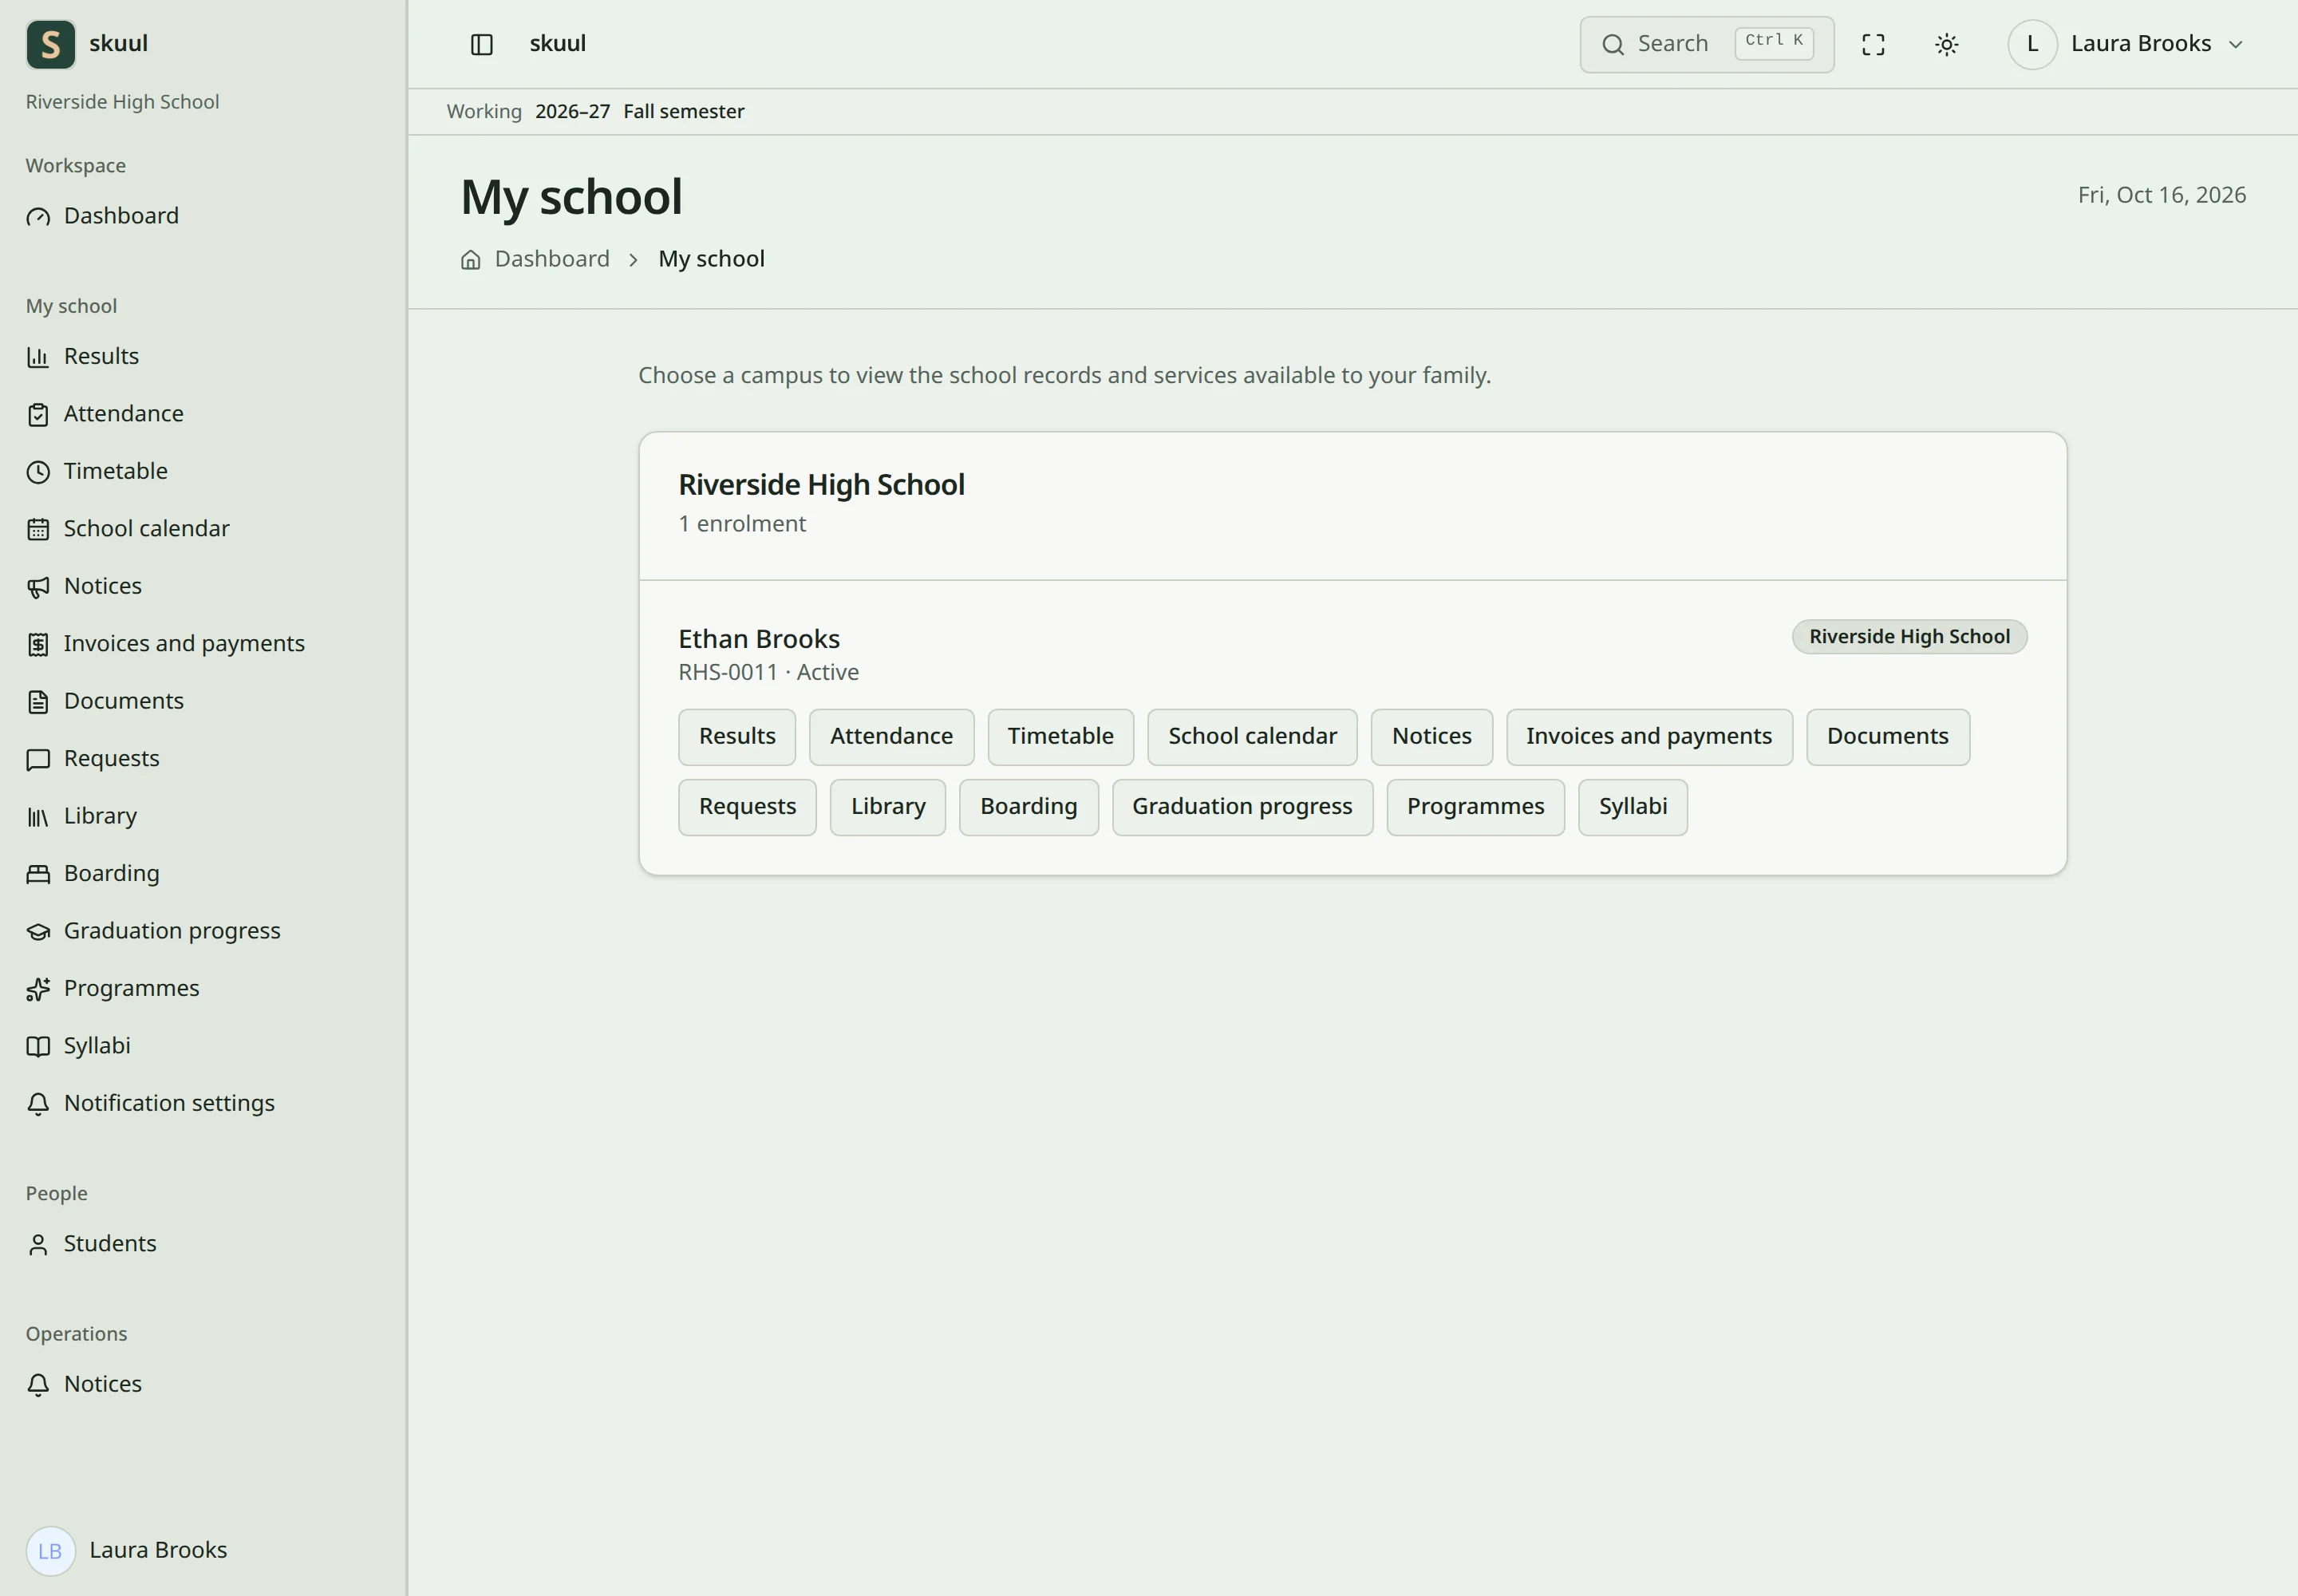Click the Syllabi button in enrolment card
The image size is (2298, 1596).
click(x=1633, y=807)
